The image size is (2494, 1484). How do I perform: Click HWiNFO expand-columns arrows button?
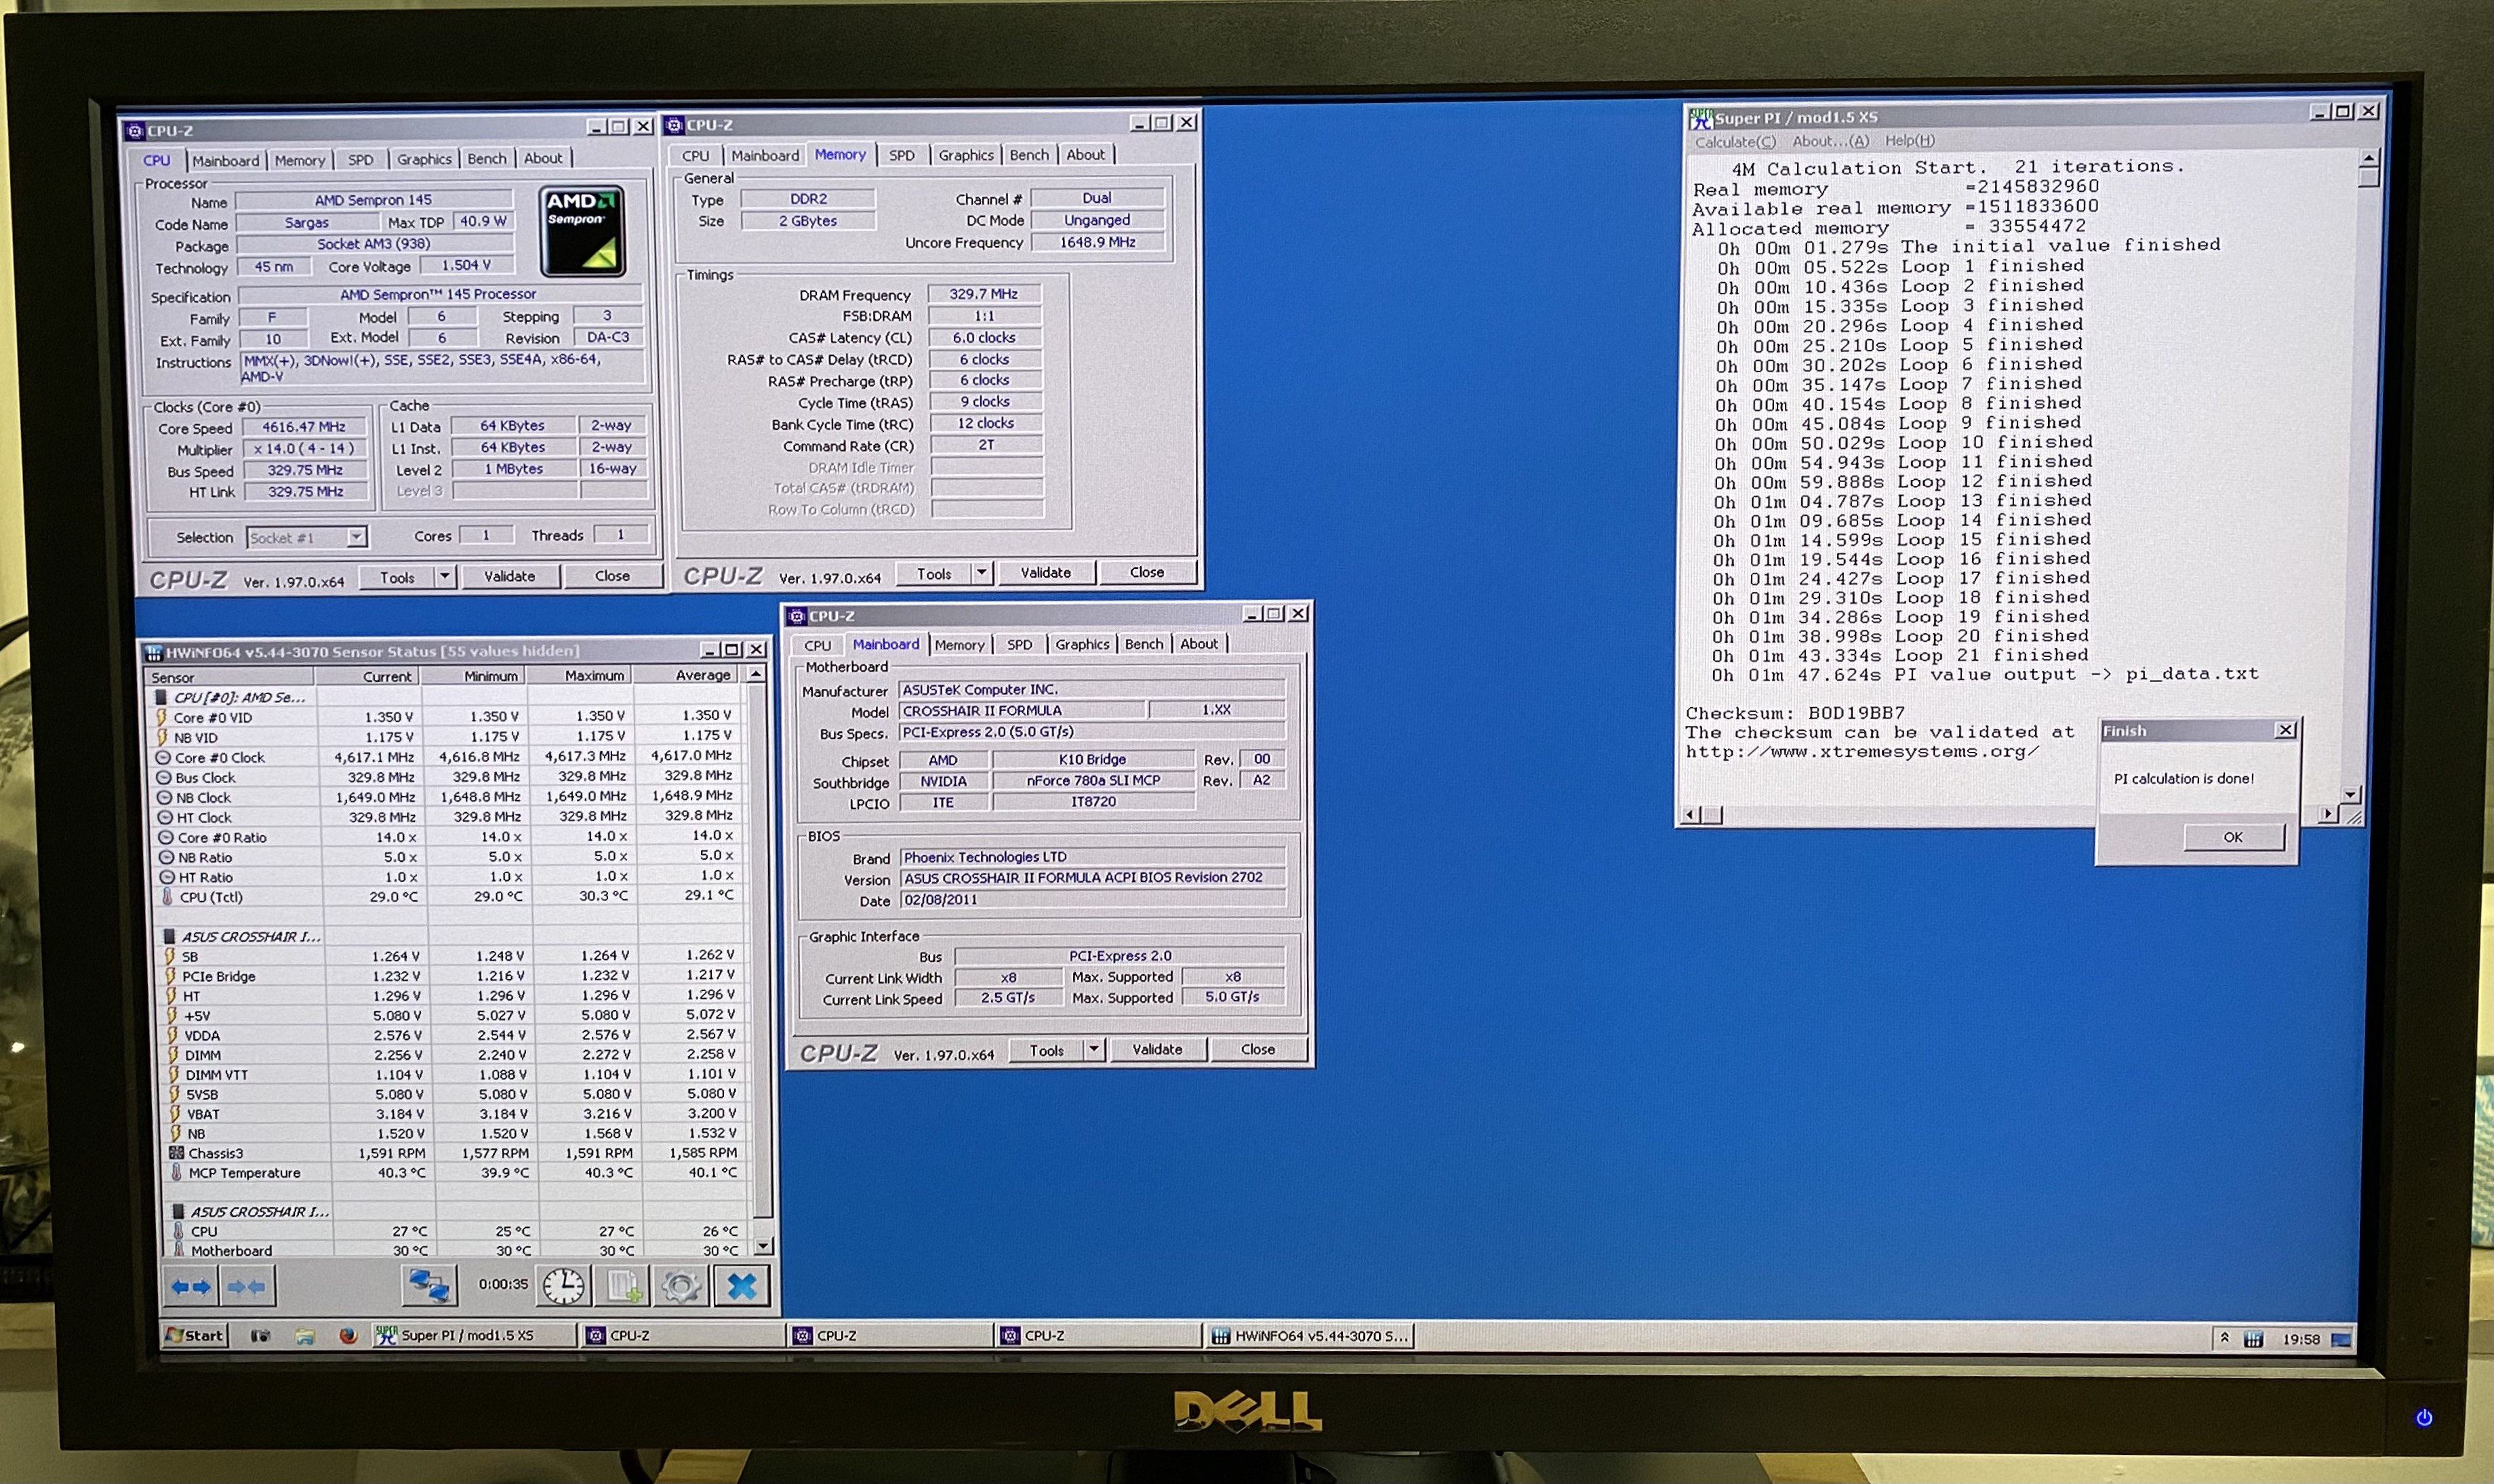[190, 1286]
